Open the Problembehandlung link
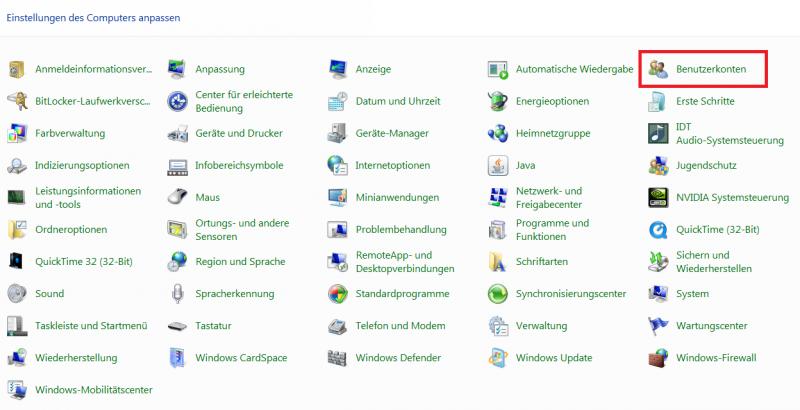This screenshot has width=800, height=410. (401, 229)
